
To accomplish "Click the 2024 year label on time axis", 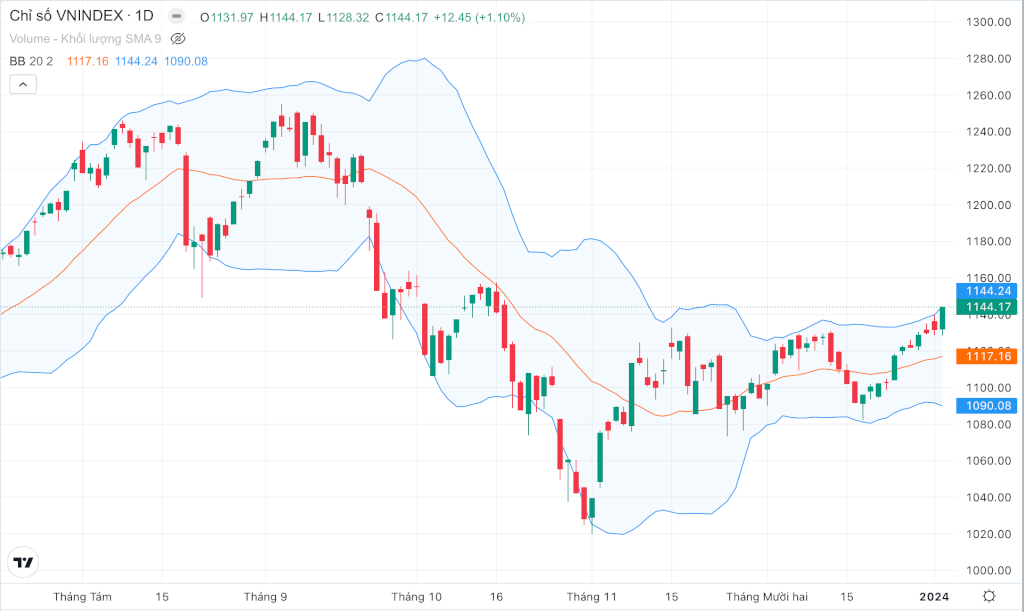I will coord(934,597).
